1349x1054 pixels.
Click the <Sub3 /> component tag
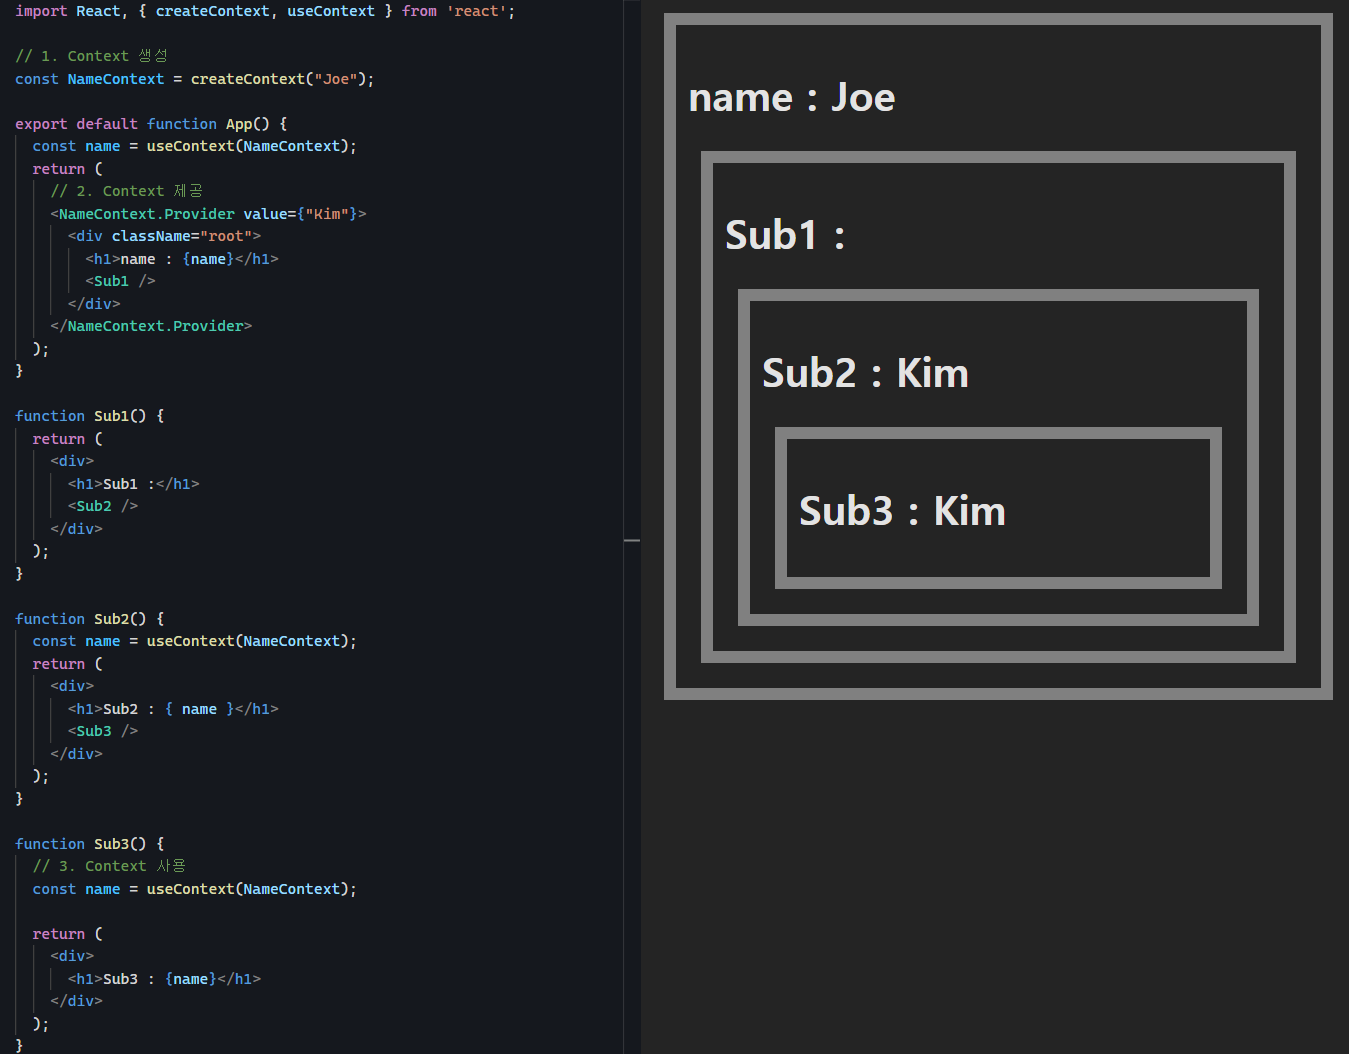(103, 731)
